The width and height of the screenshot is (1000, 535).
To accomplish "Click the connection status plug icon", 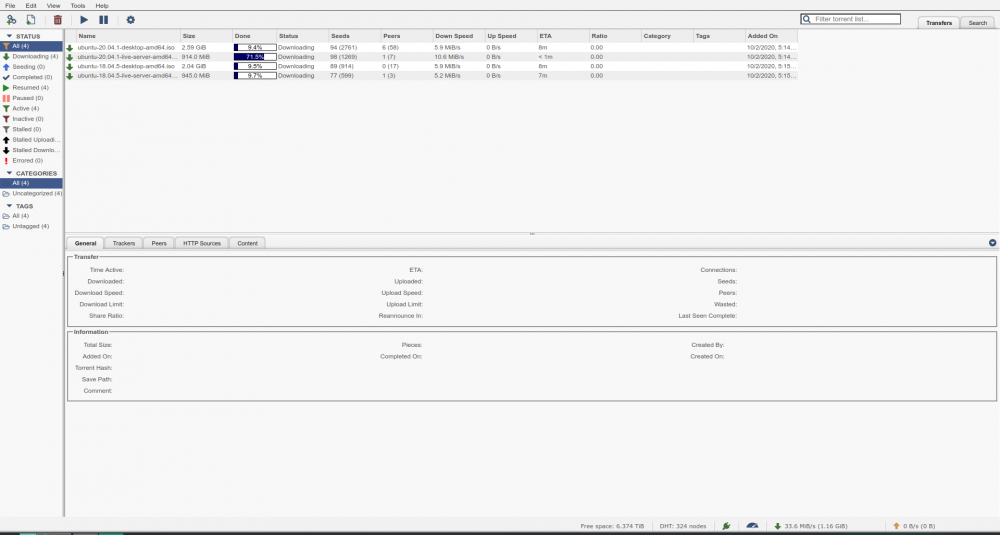I will click(x=726, y=526).
